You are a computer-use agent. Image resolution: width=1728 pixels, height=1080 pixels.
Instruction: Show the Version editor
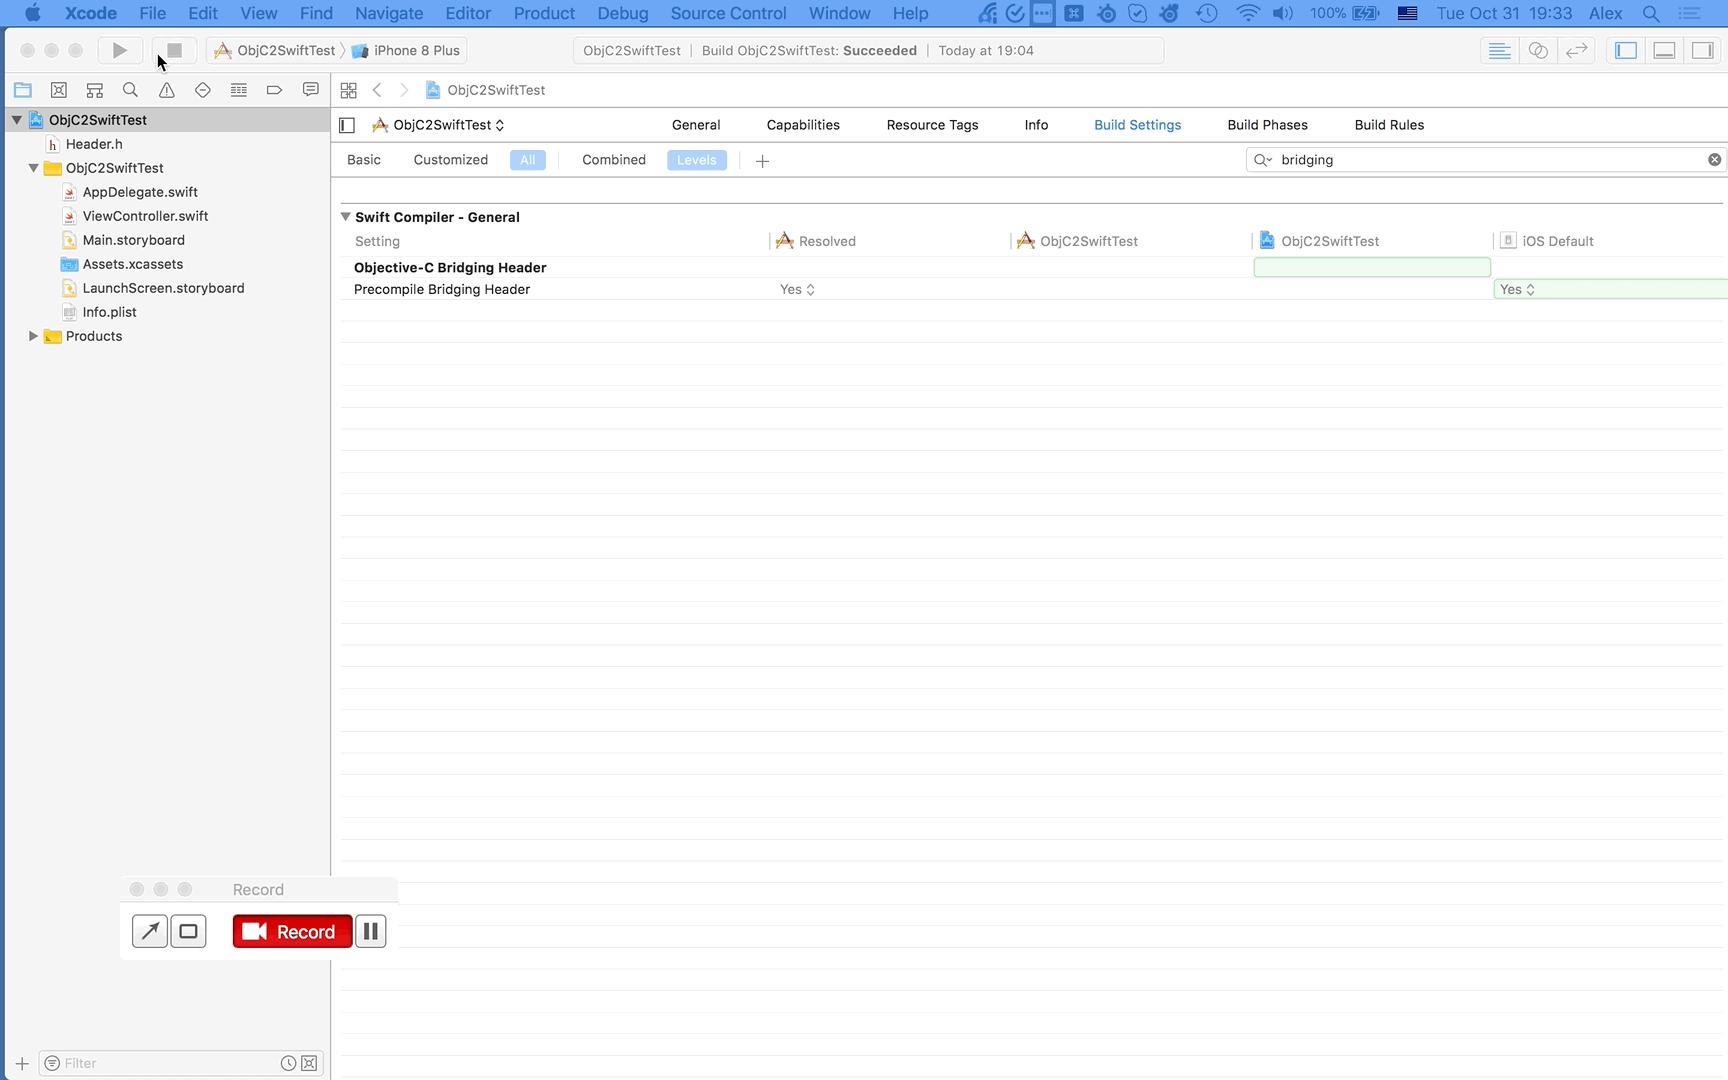pos(1577,50)
